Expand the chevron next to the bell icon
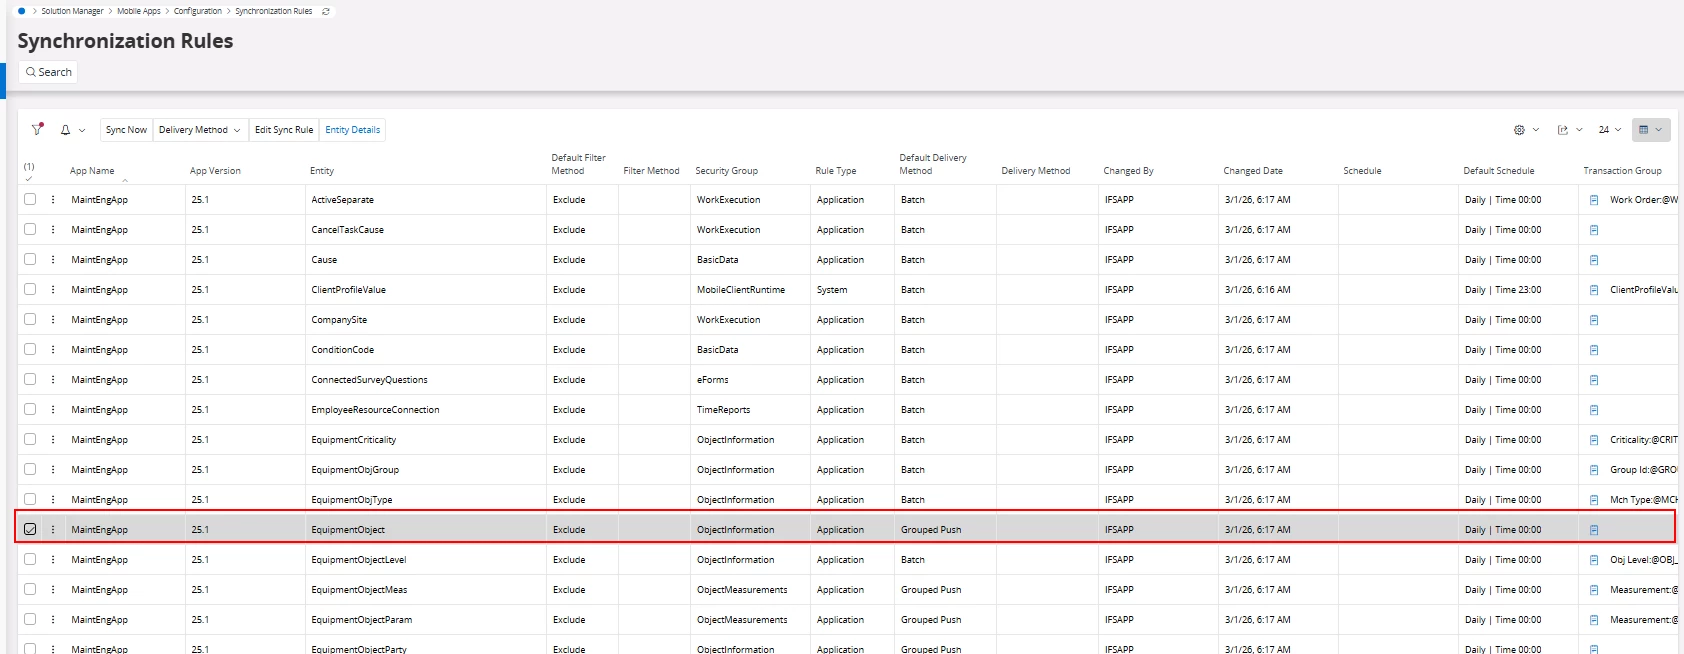1684x654 pixels. coord(82,130)
